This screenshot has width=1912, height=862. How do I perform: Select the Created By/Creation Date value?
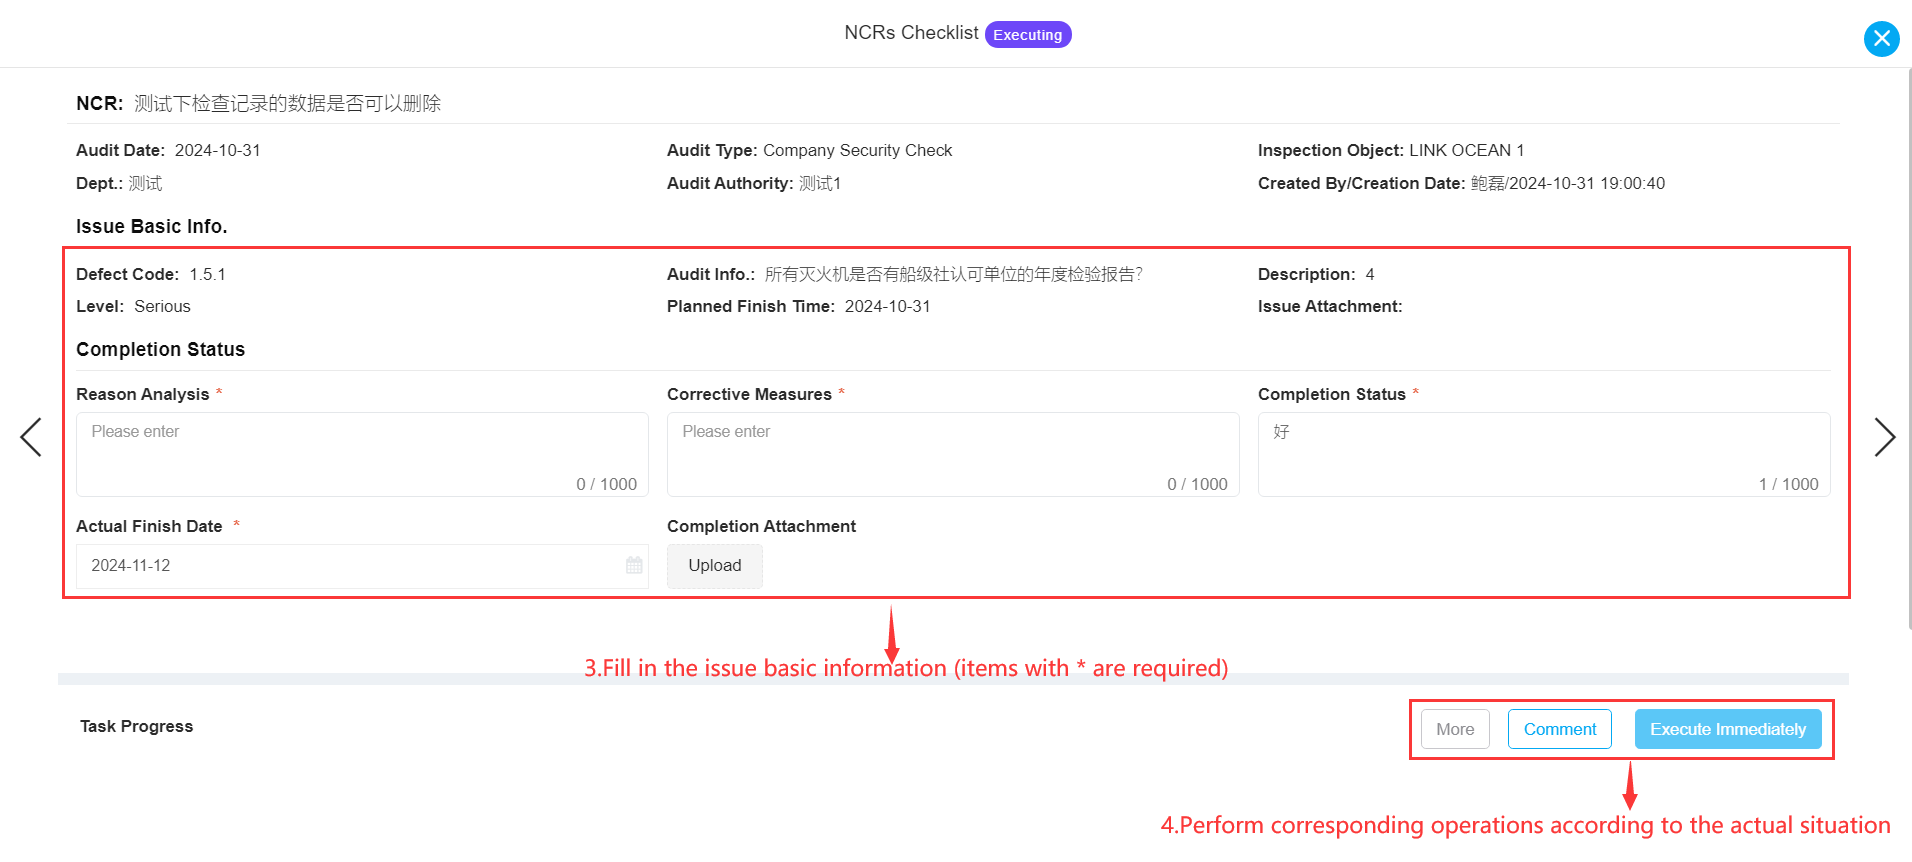[1568, 183]
